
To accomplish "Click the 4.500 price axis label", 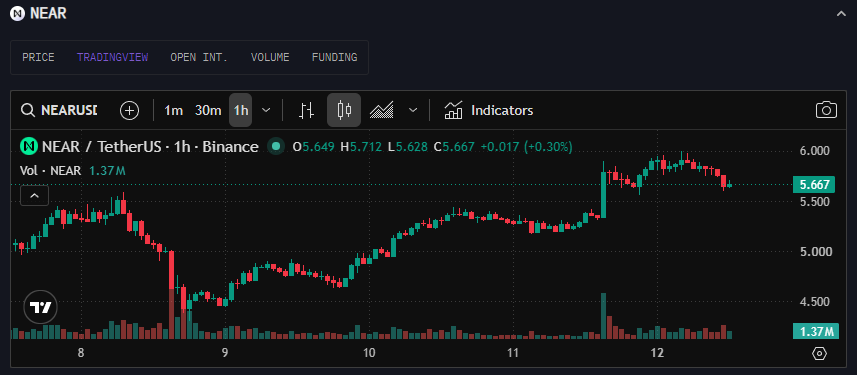I will [814, 302].
